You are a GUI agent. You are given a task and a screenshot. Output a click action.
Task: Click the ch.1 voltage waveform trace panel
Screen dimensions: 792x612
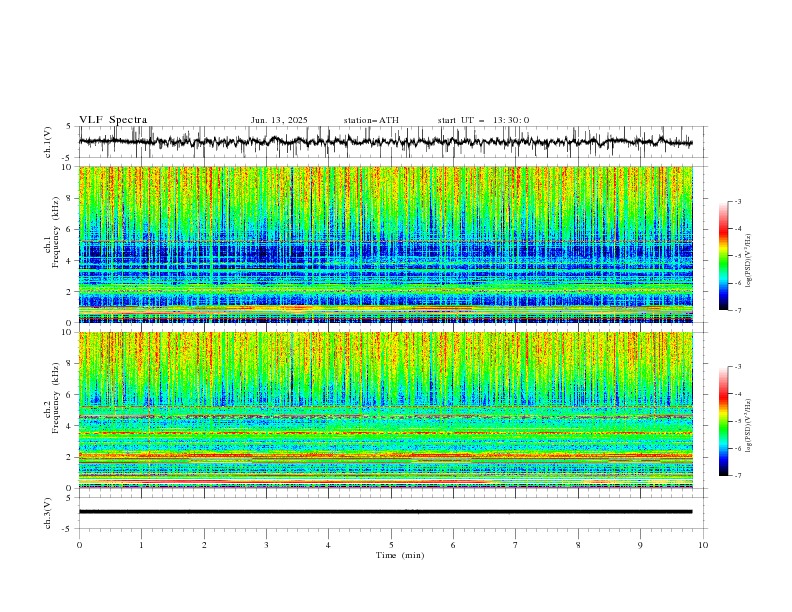coord(393,142)
